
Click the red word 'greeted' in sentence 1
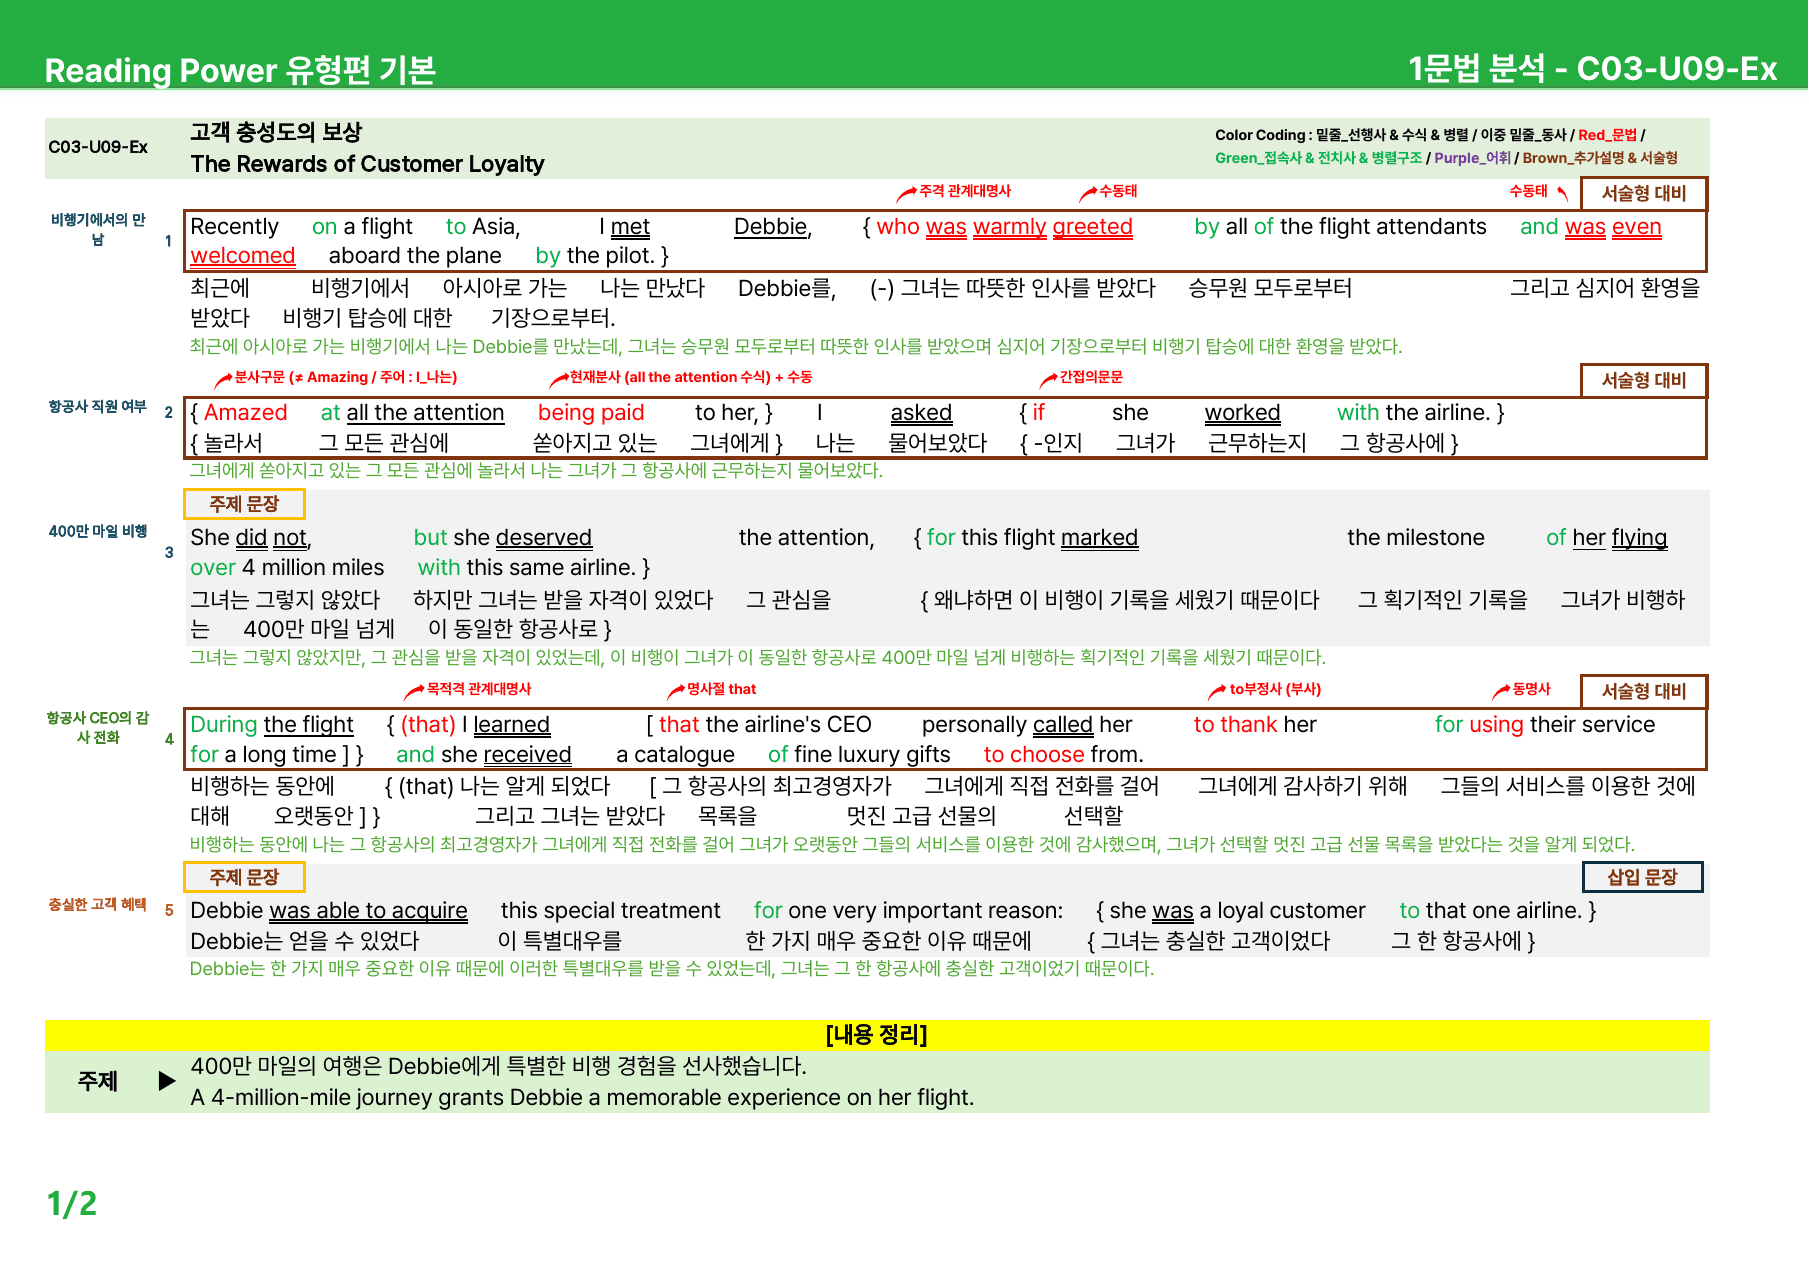[x=1092, y=227]
